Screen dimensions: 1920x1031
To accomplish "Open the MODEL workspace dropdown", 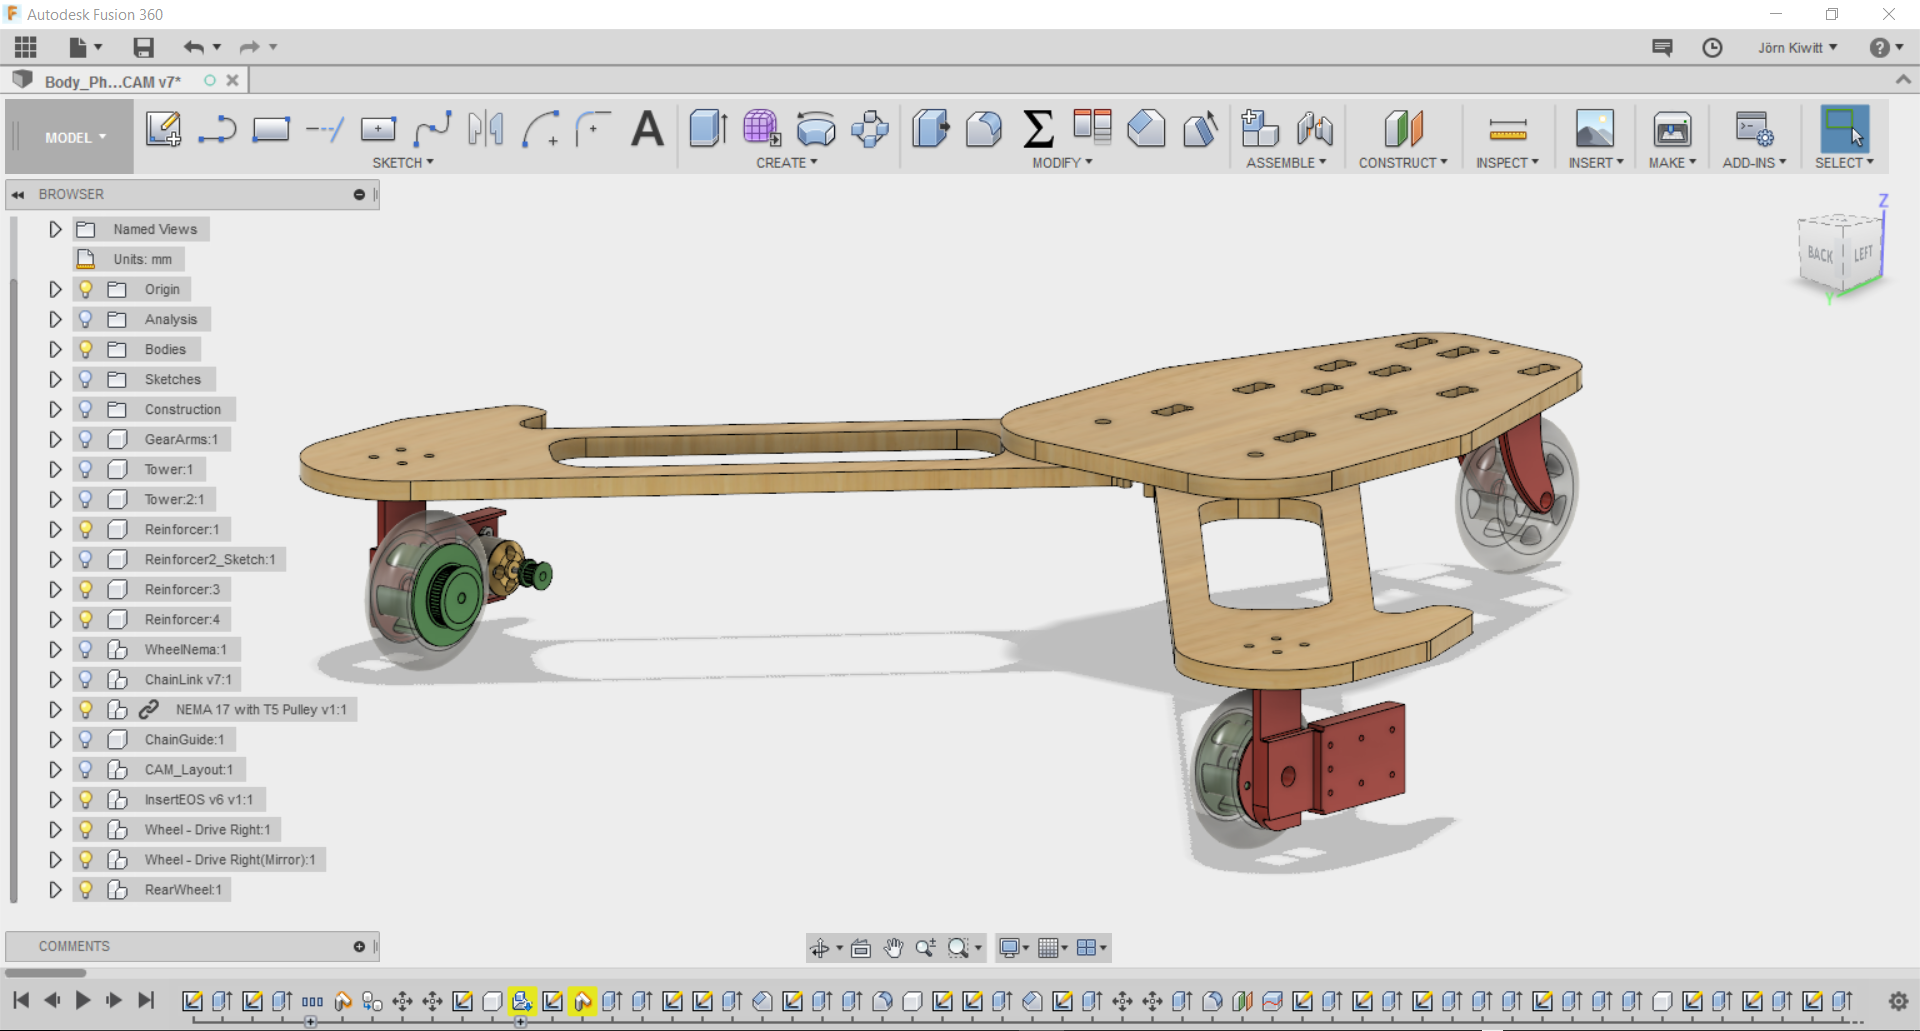I will (75, 138).
